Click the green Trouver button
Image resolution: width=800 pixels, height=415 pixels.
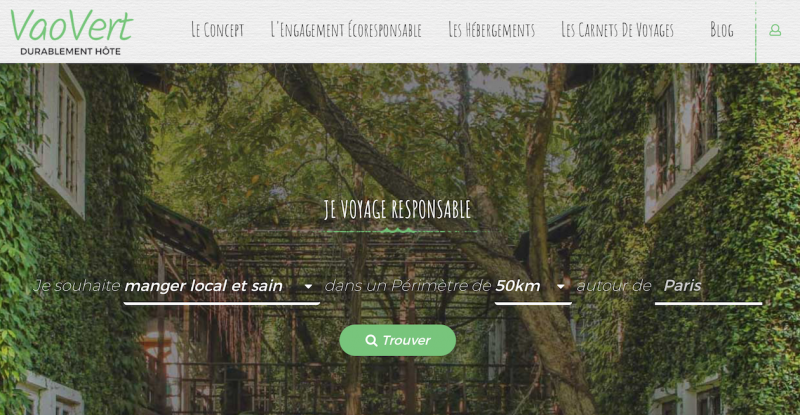[397, 340]
